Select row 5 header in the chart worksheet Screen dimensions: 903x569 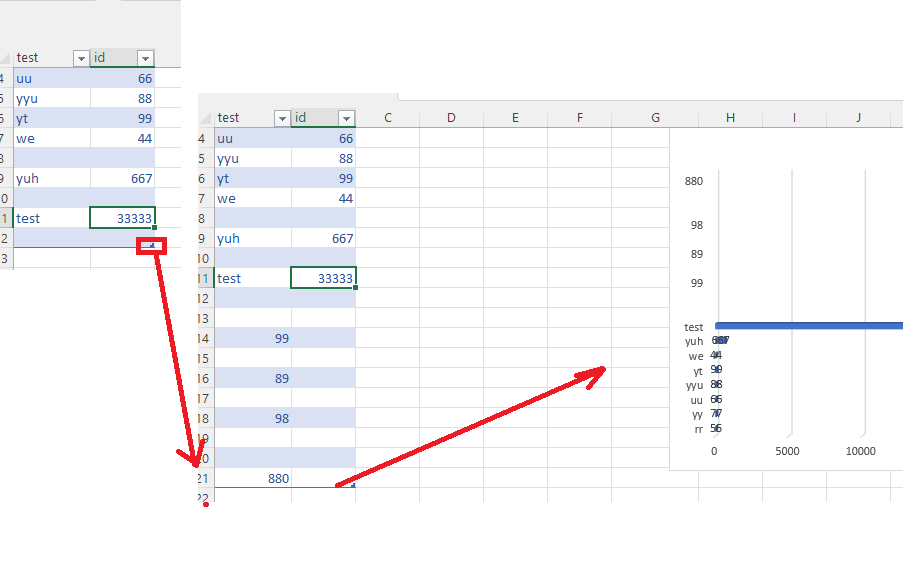[x=206, y=158]
